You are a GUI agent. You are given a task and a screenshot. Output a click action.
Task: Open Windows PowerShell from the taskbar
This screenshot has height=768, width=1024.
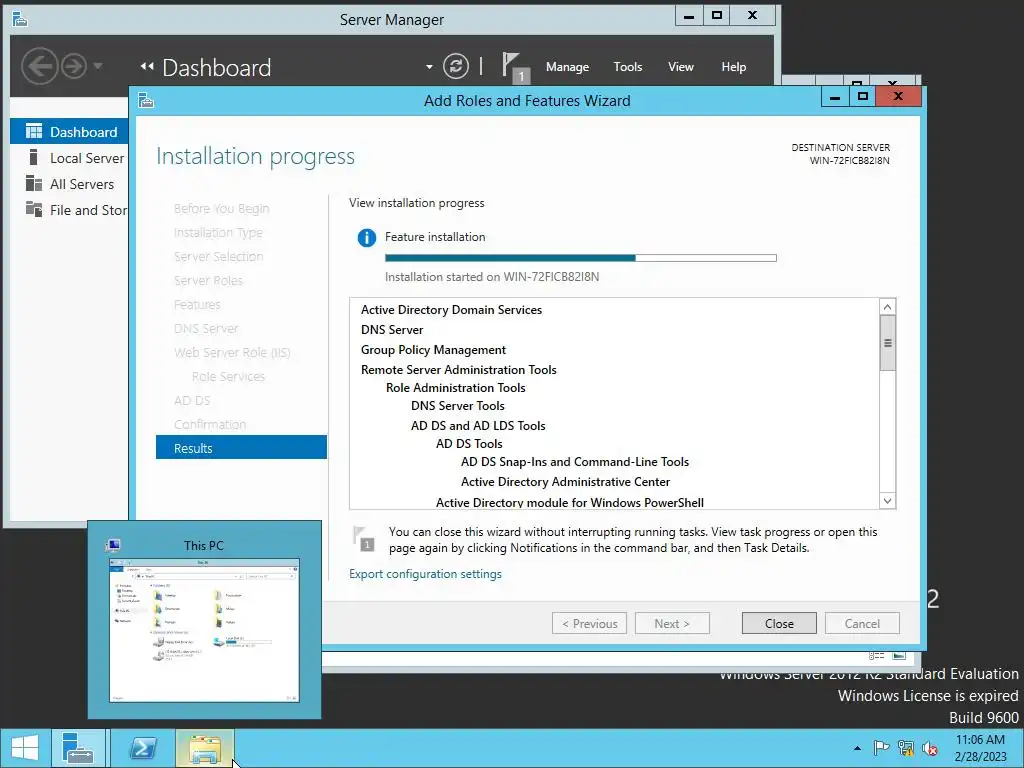pyautogui.click(x=143, y=748)
